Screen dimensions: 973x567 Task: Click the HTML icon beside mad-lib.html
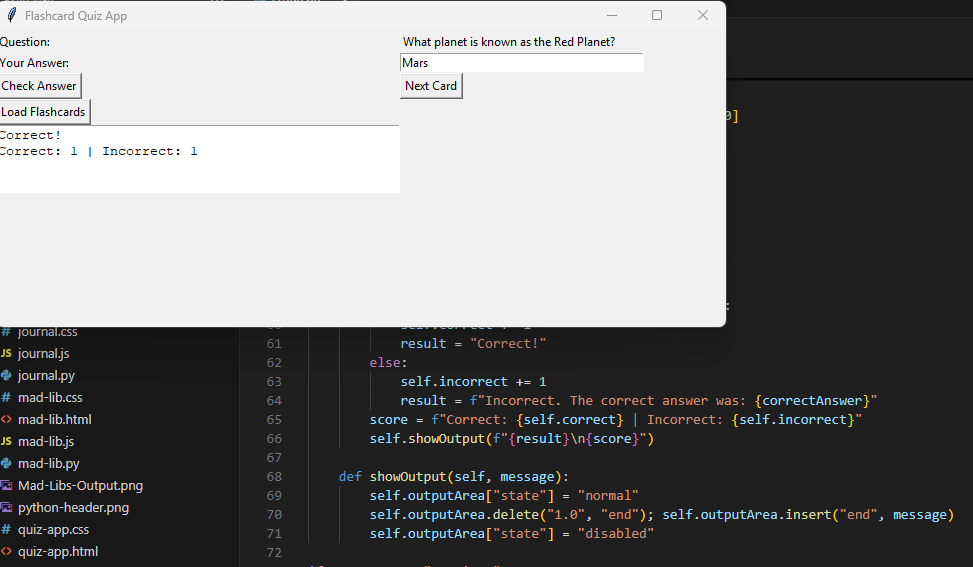click(6, 419)
